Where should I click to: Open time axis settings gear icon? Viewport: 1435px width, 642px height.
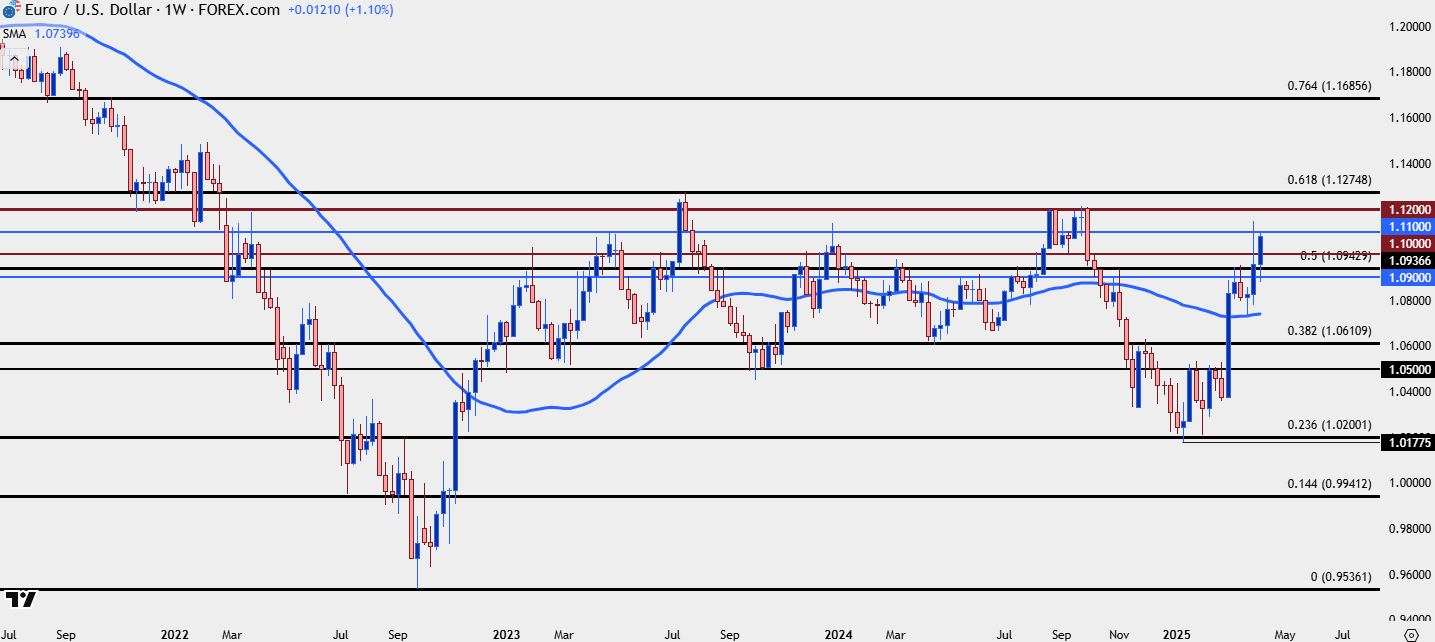point(1410,634)
